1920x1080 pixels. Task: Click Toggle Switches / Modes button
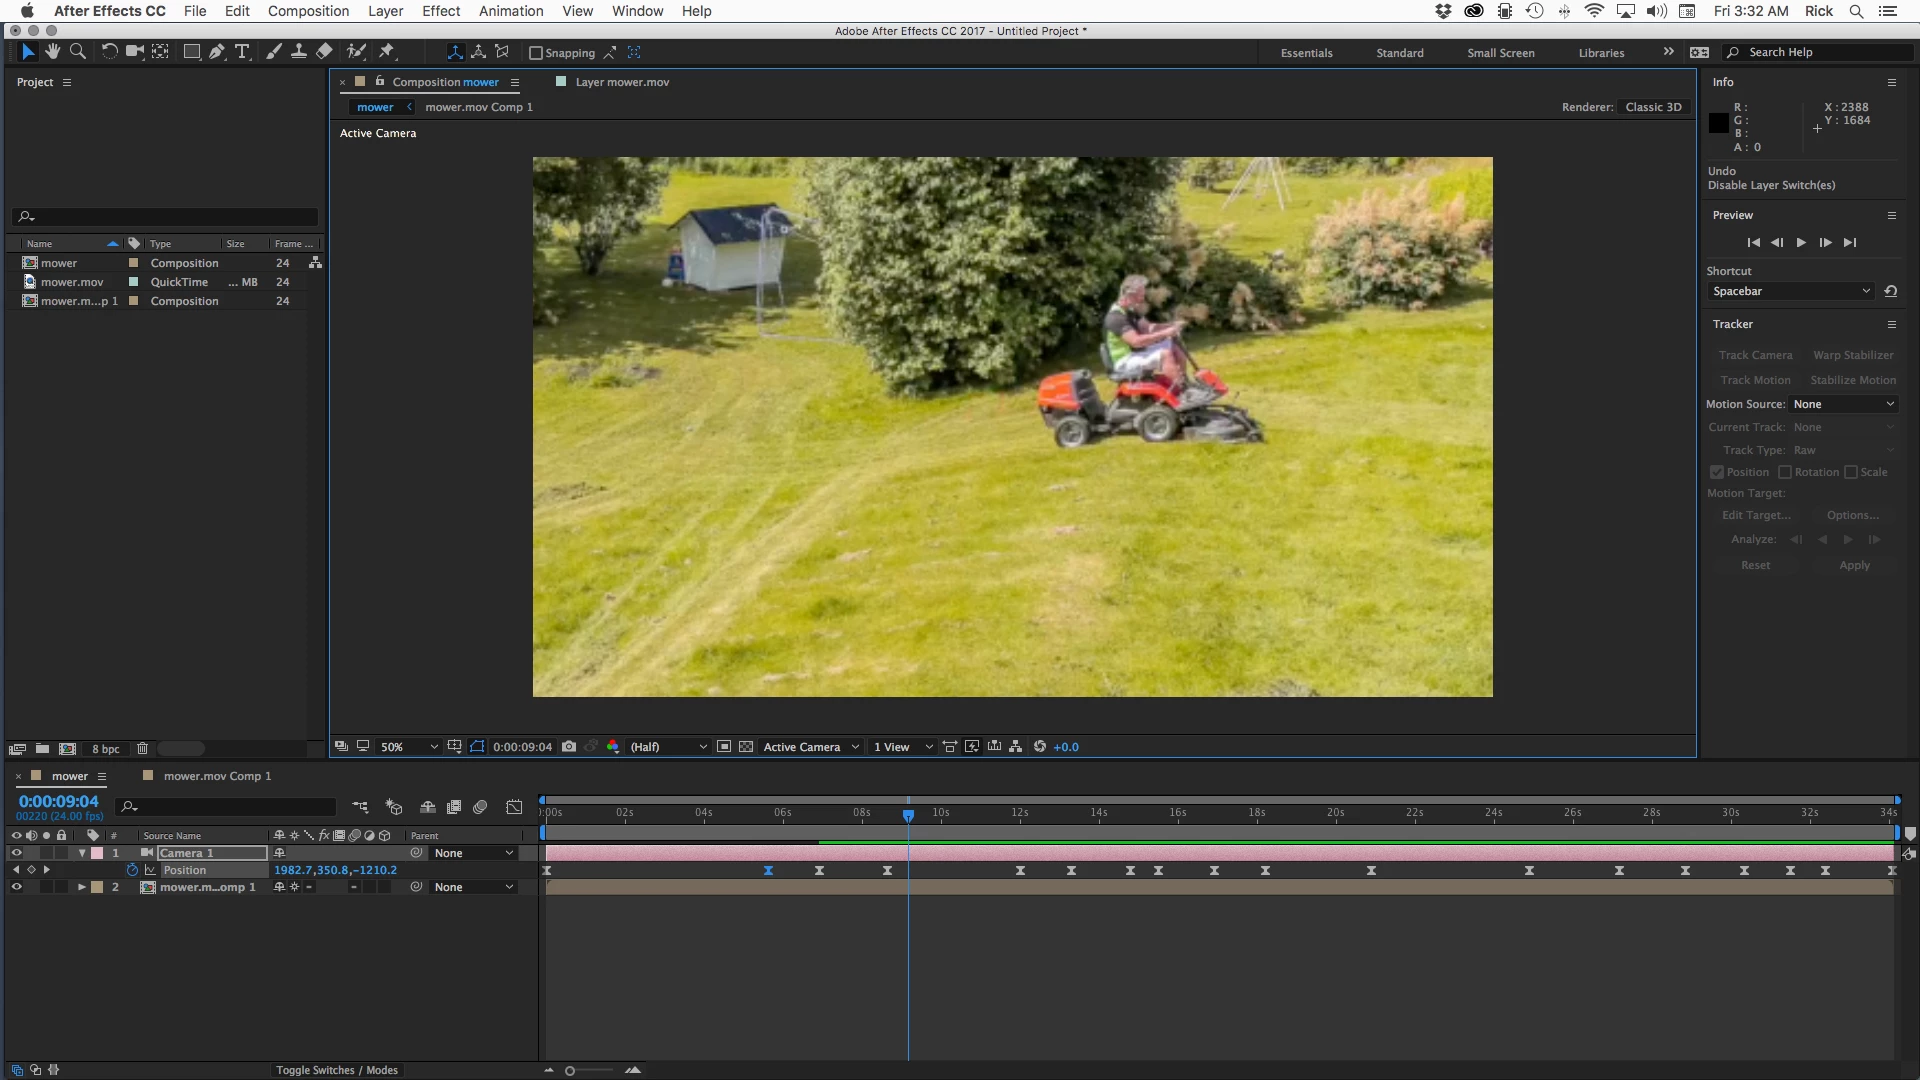pyautogui.click(x=336, y=1070)
